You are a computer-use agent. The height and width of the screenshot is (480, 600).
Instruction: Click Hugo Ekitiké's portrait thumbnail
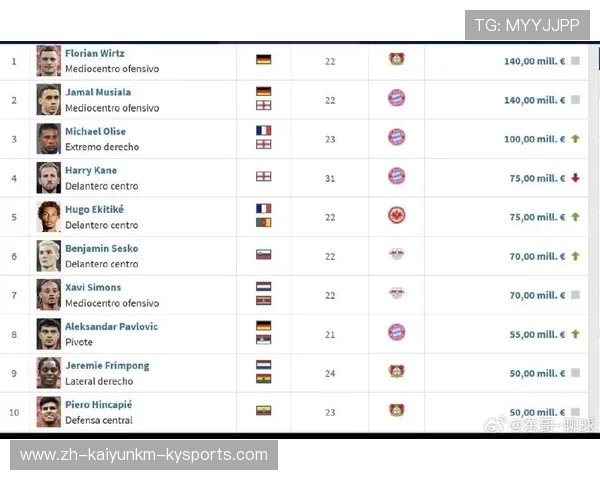[49, 216]
